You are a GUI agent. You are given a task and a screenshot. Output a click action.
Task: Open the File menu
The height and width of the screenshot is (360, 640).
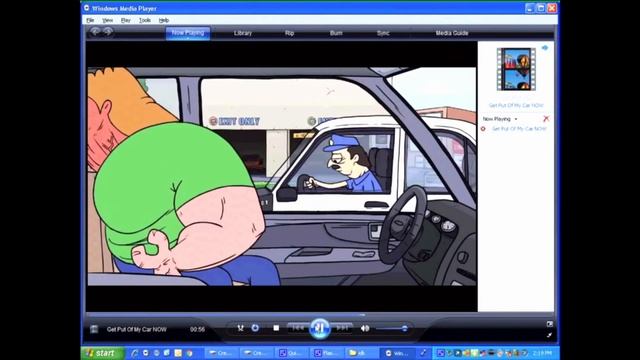90,20
